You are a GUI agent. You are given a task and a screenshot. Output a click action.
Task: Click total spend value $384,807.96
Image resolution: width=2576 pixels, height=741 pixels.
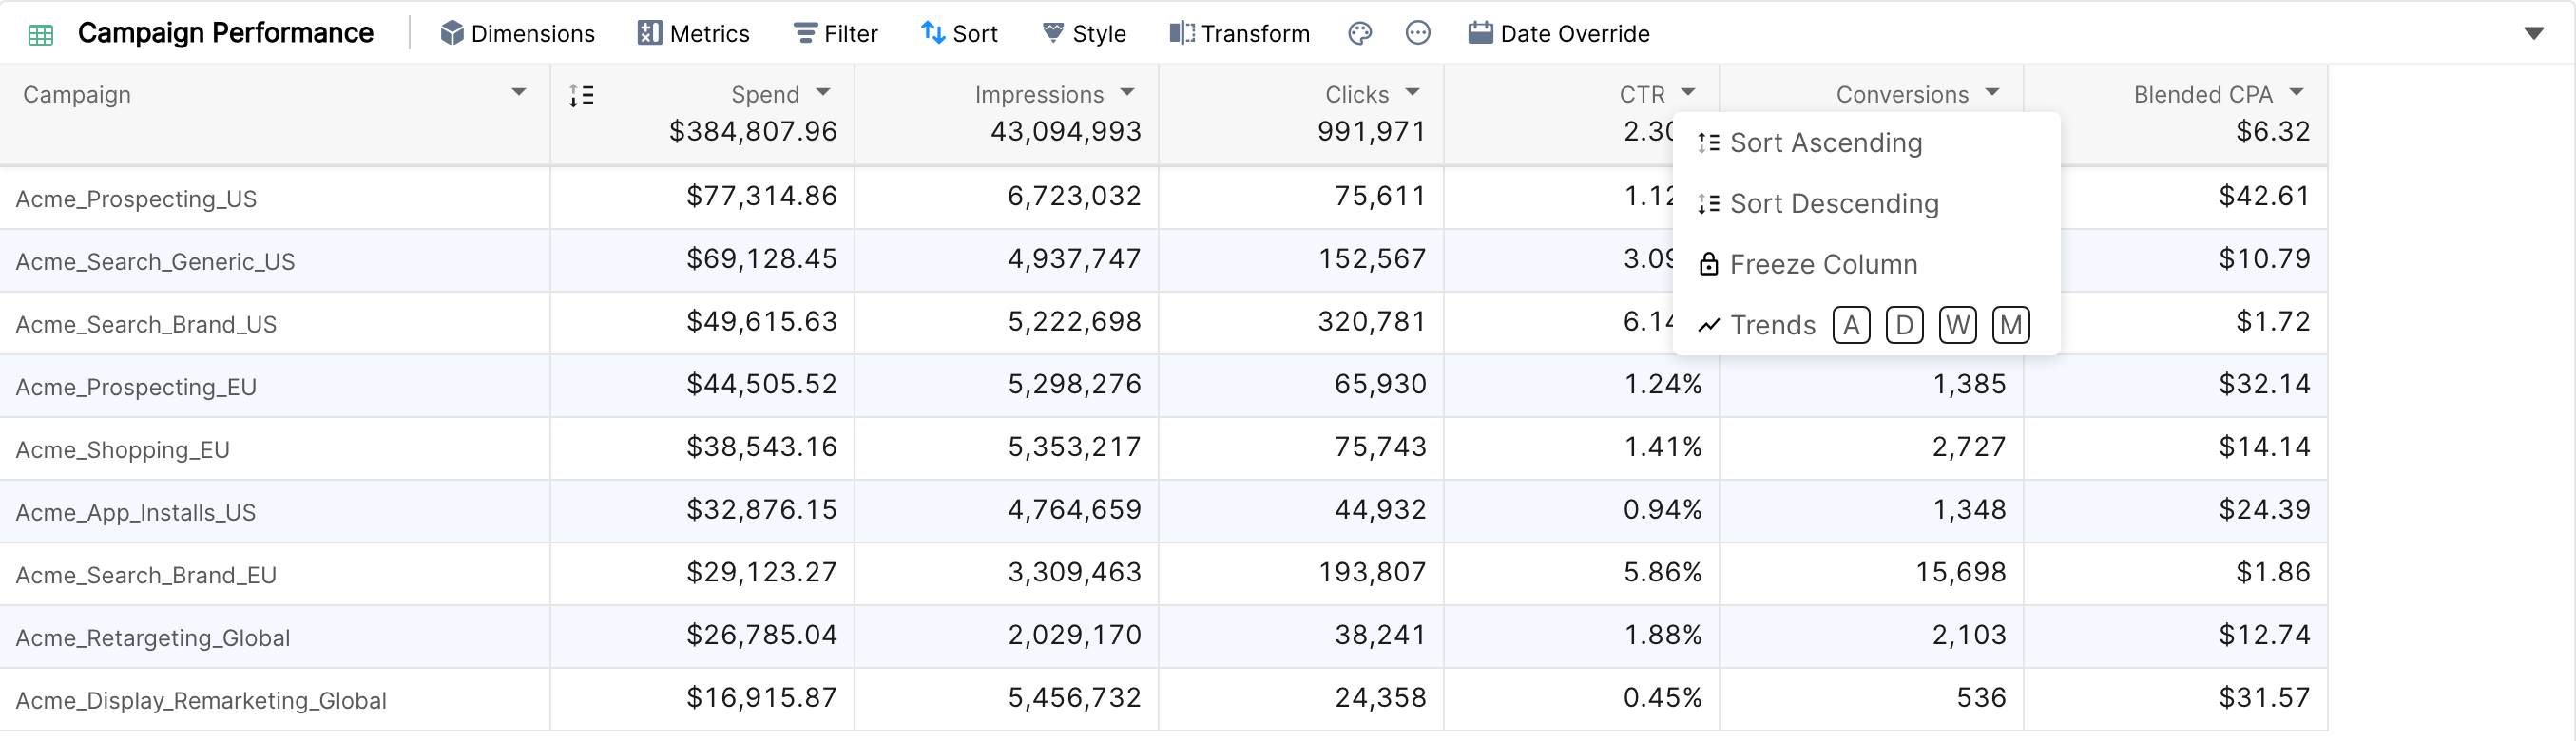point(753,131)
